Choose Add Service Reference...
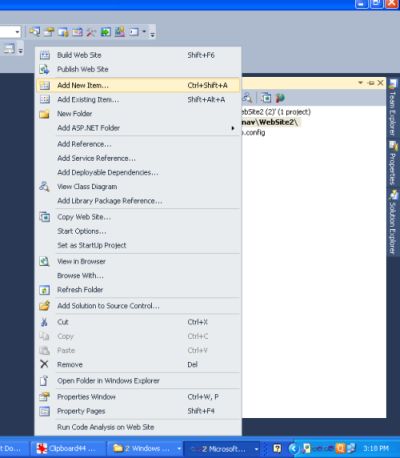400x458 pixels. click(x=138, y=158)
